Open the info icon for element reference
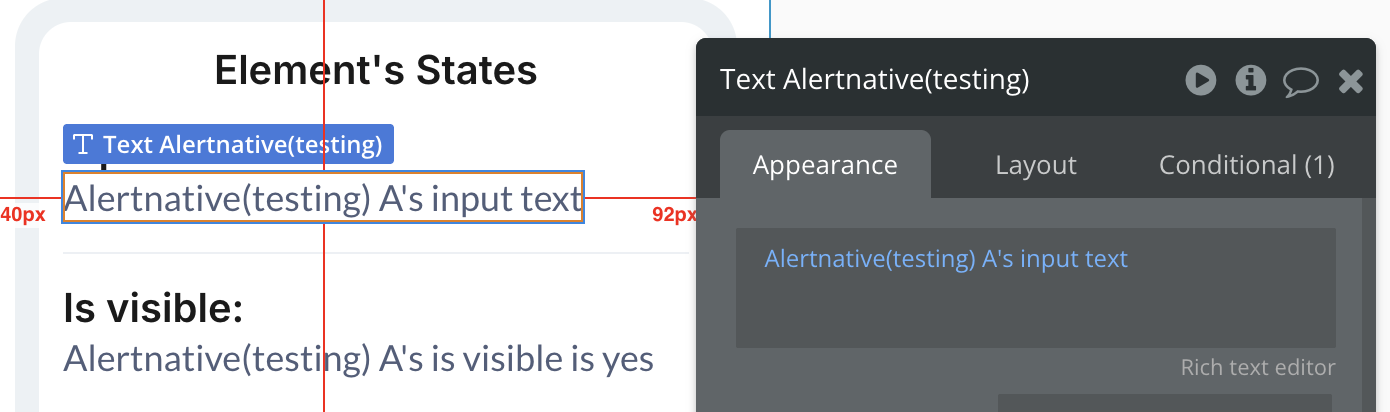Image resolution: width=1390 pixels, height=412 pixels. pos(1251,80)
